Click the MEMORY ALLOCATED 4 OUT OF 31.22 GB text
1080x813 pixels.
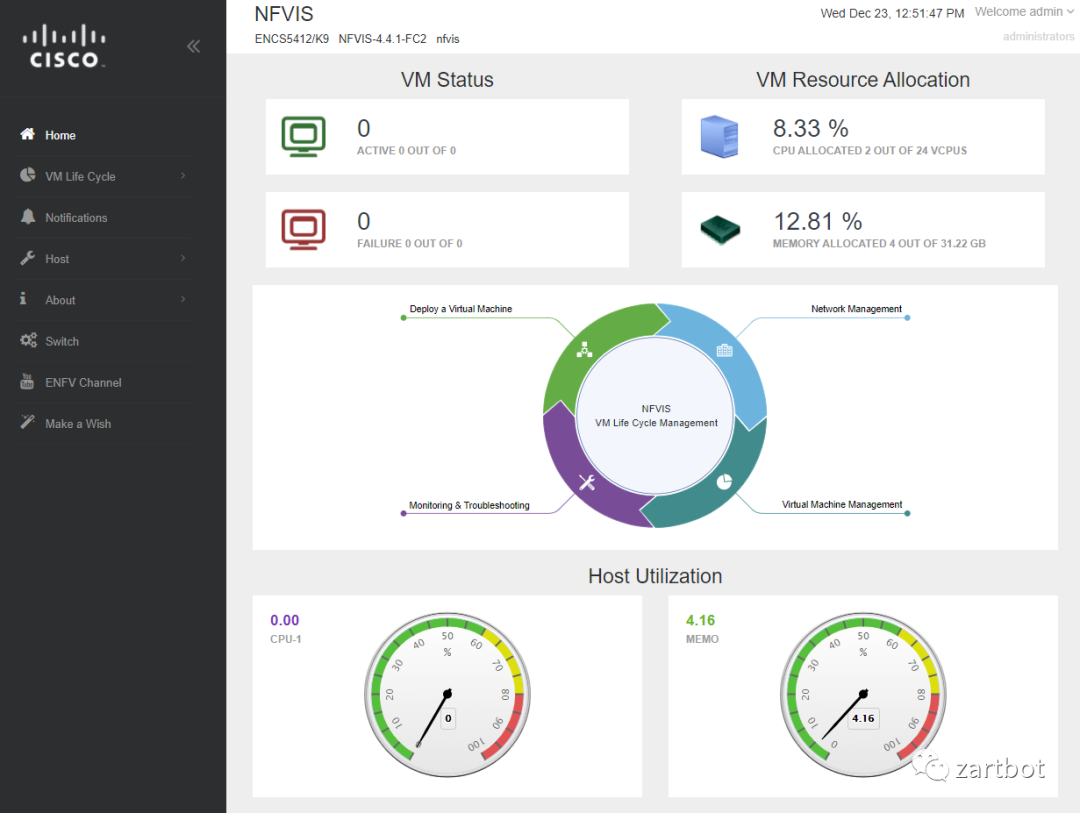click(879, 243)
